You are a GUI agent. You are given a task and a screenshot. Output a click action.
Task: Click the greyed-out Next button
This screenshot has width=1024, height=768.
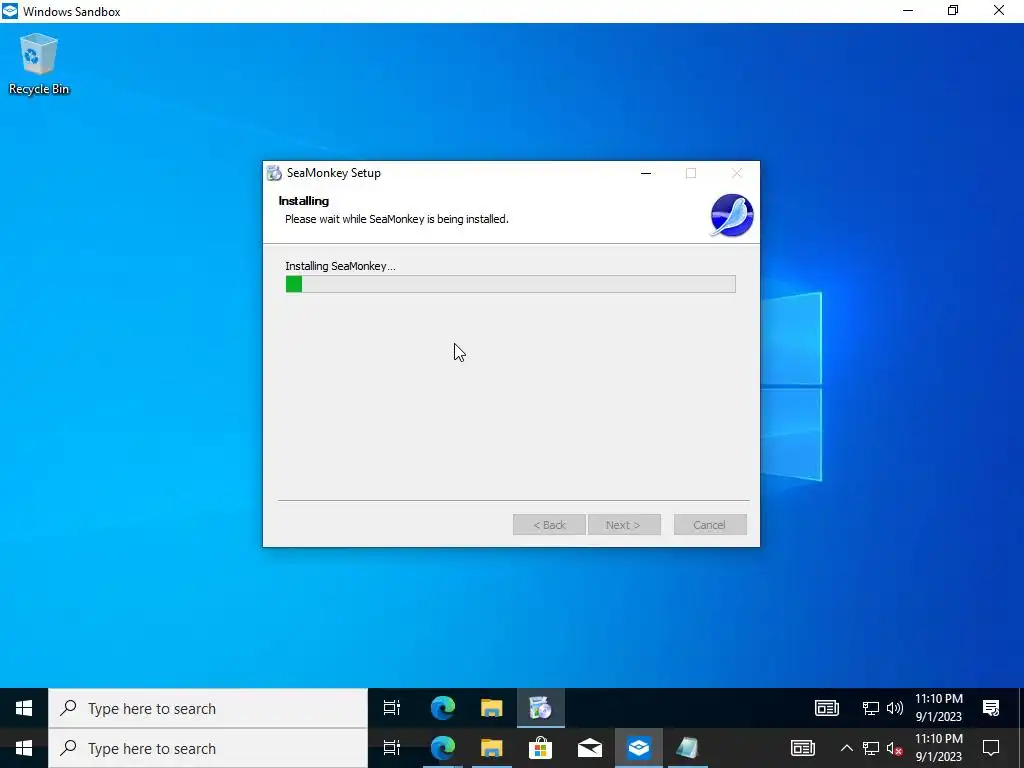point(624,525)
